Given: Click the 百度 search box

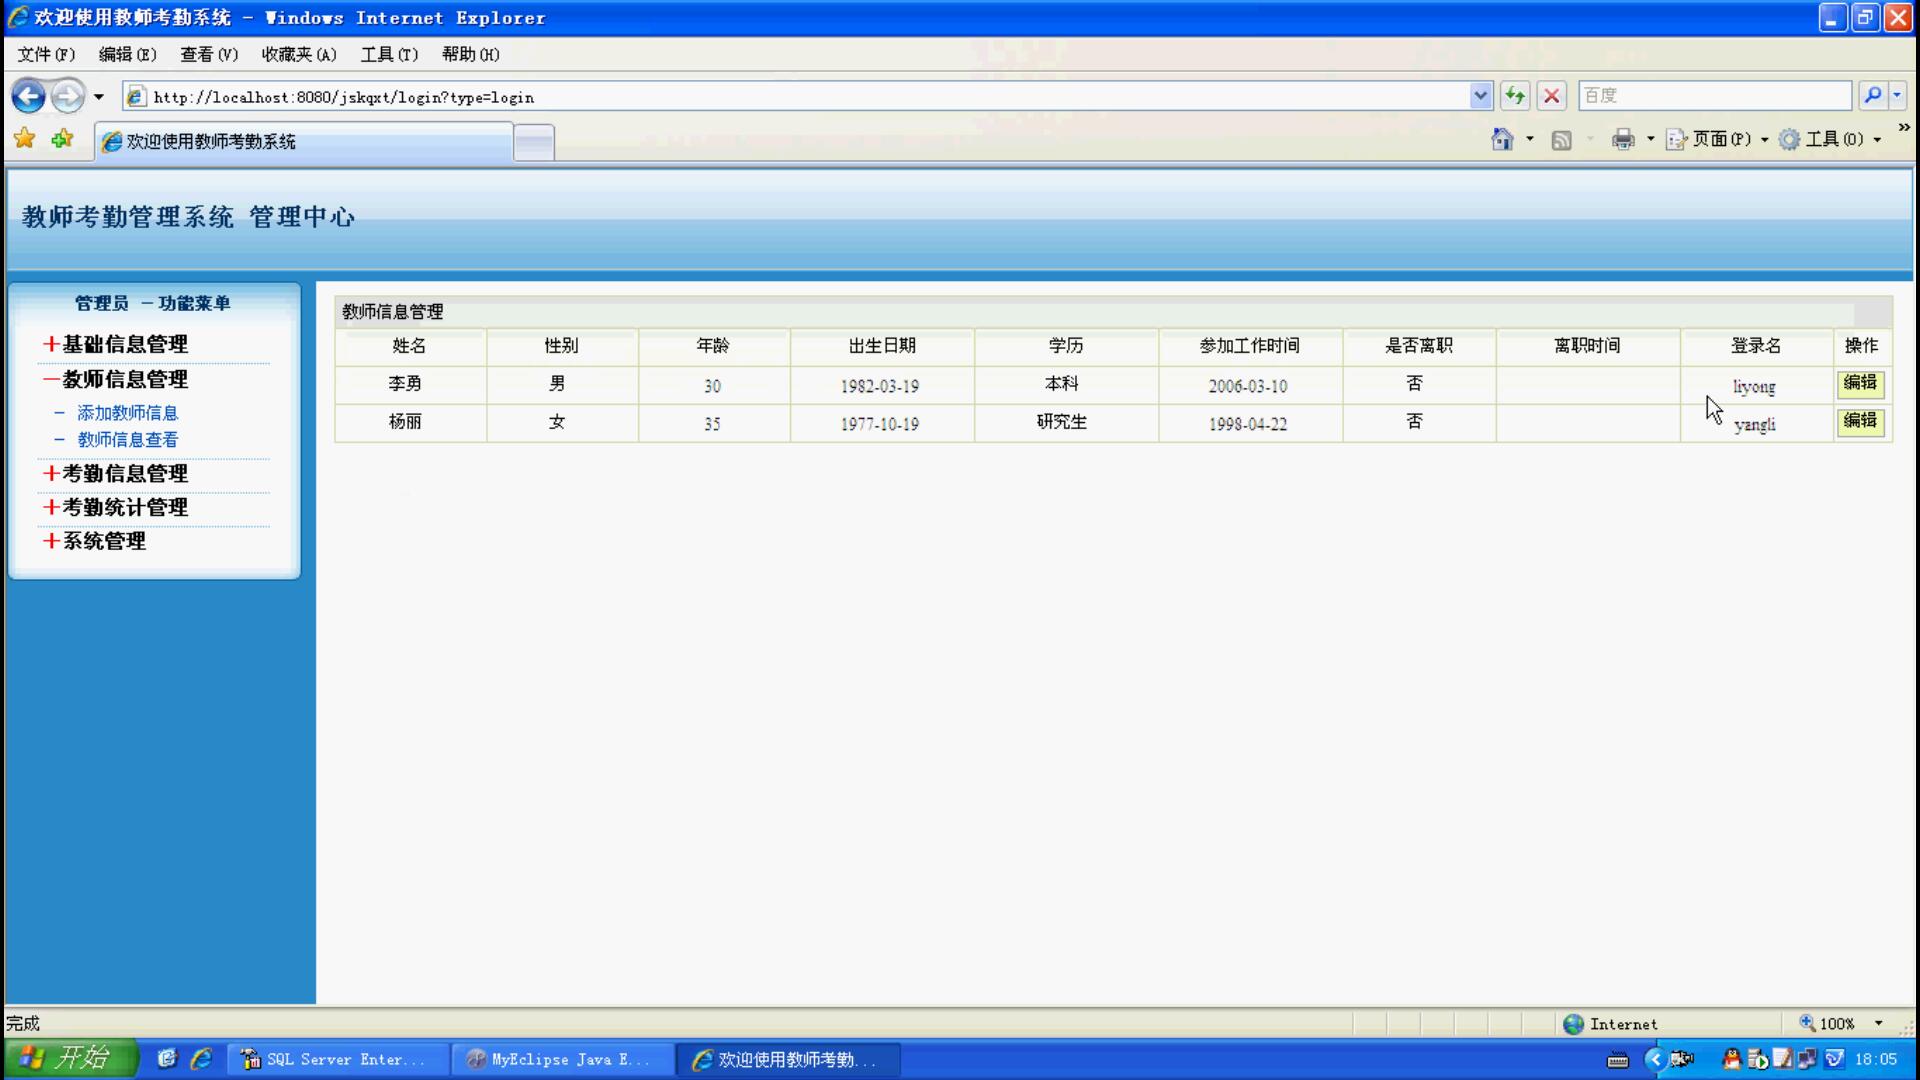Looking at the screenshot, I should (1714, 96).
